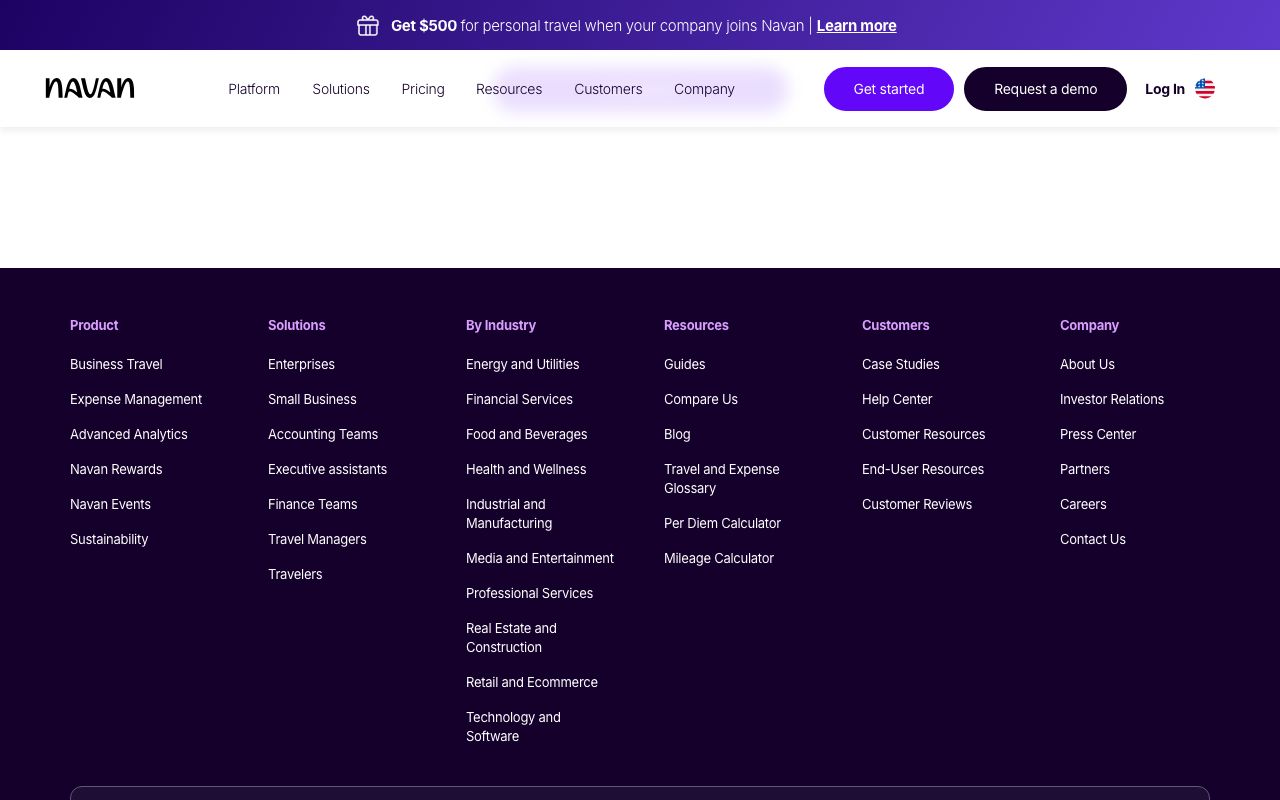Click the Contact Us link
Viewport: 1280px width, 800px height.
(1093, 540)
